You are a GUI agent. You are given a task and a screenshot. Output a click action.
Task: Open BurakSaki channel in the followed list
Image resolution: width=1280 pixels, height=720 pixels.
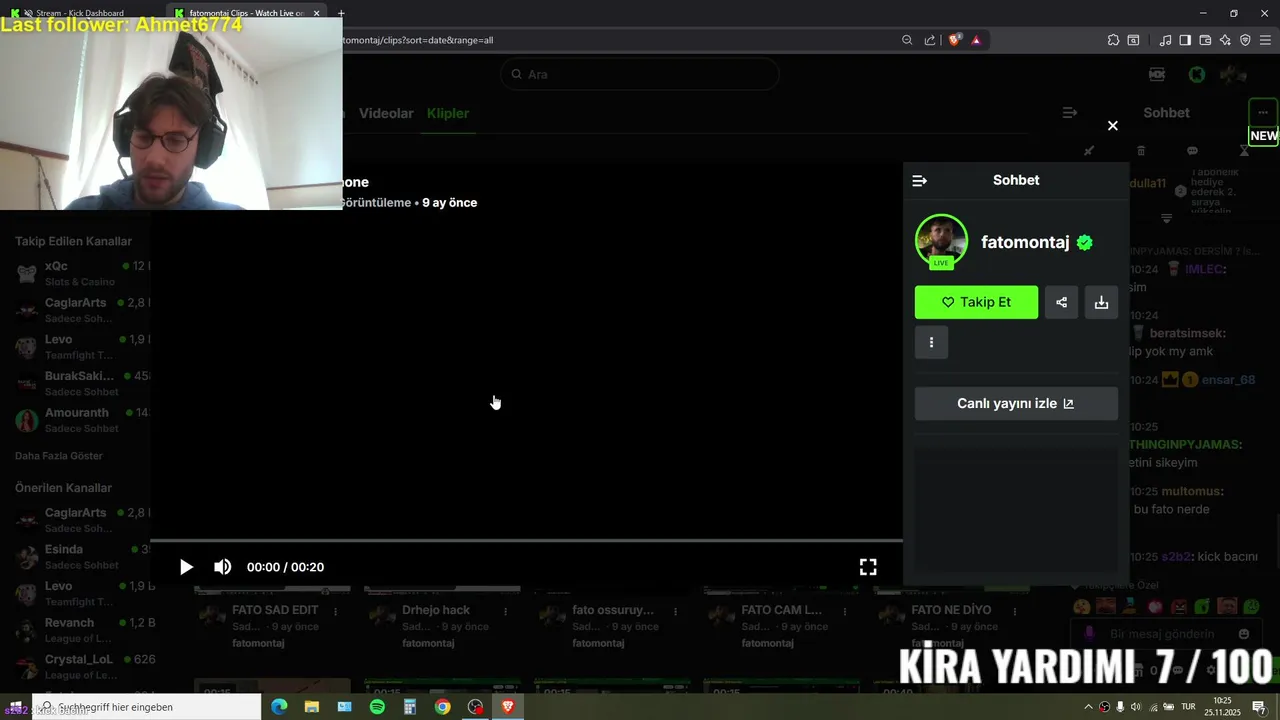point(82,383)
